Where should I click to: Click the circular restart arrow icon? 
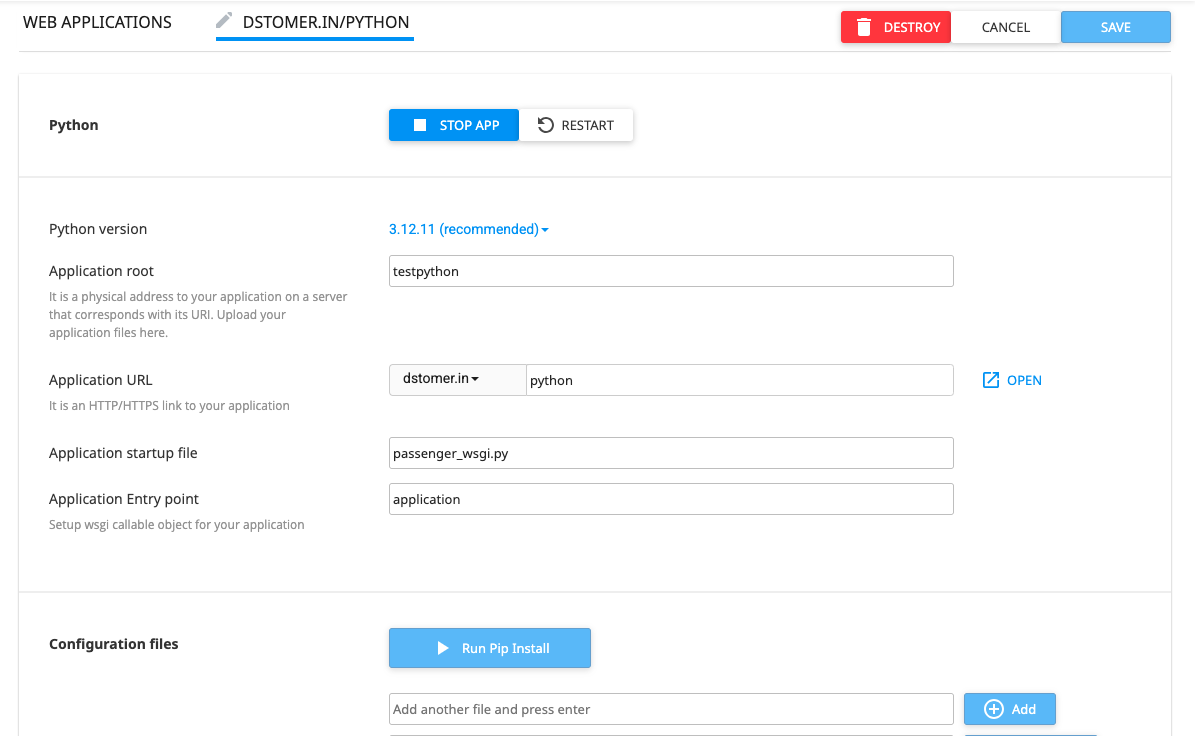545,125
